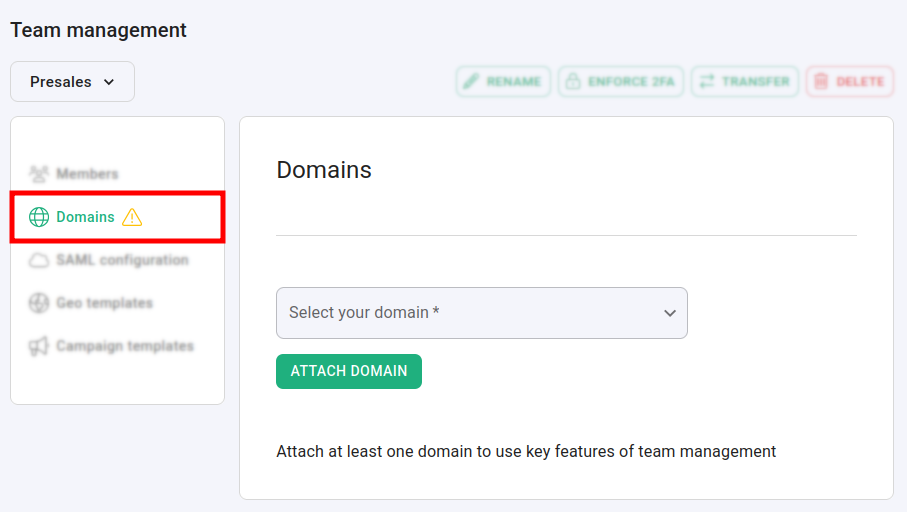
Task: Open Campaign templates from the sidebar
Action: [x=125, y=346]
